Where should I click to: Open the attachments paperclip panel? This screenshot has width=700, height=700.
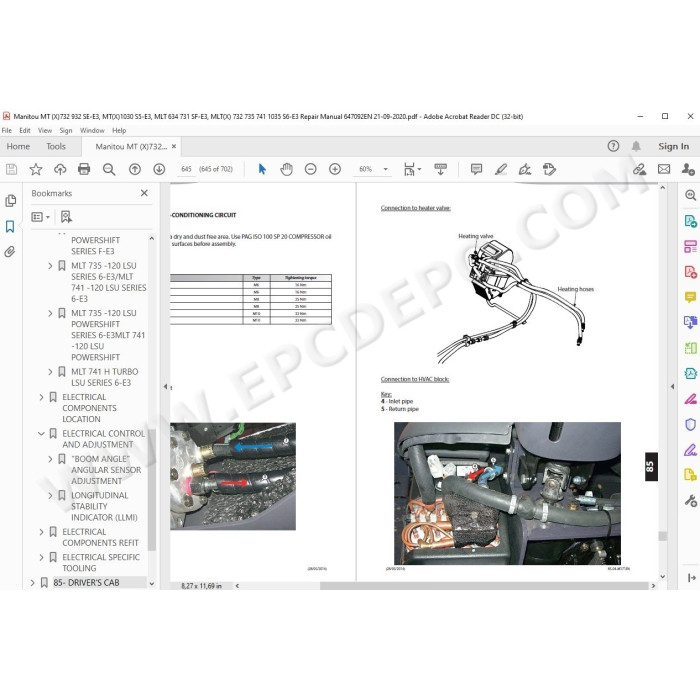pos(10,252)
